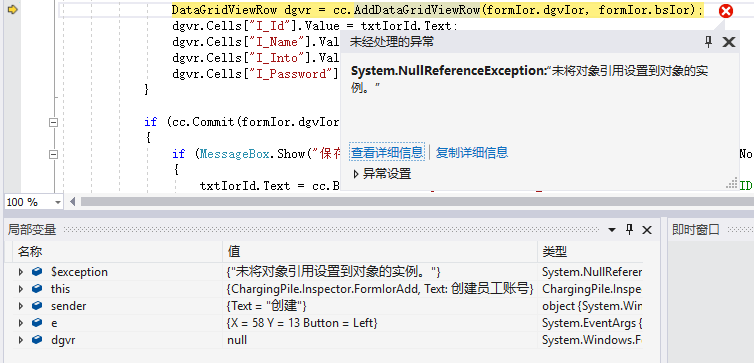754x363 pixels.
Task: Click the 查看详细信息 link
Action: 388,153
